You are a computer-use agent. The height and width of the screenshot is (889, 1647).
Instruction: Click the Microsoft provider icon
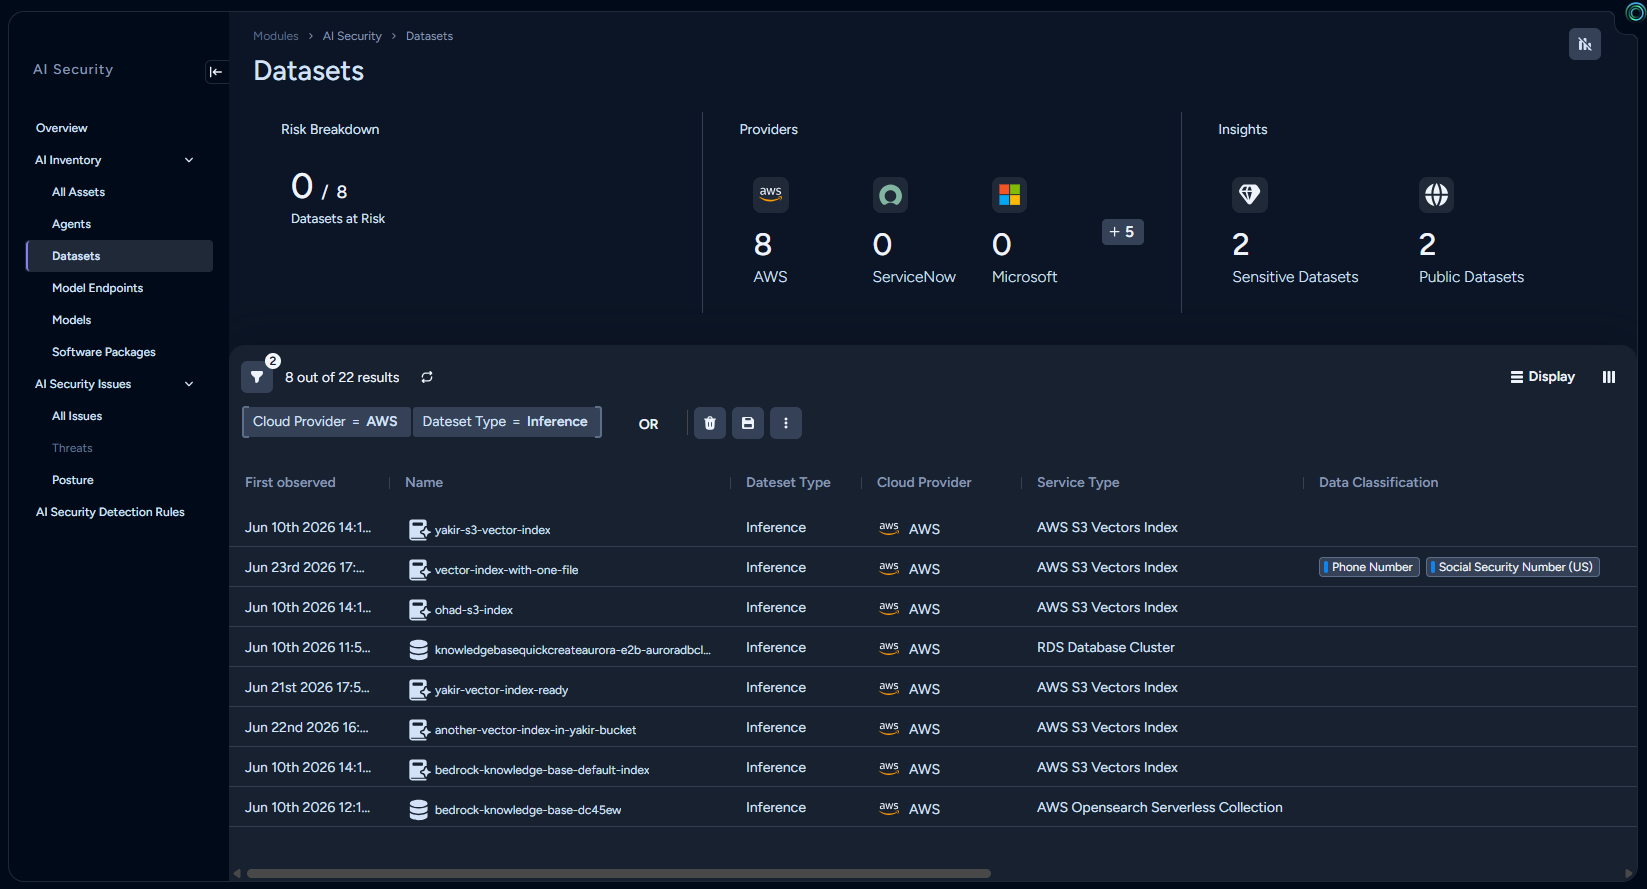coord(1009,194)
